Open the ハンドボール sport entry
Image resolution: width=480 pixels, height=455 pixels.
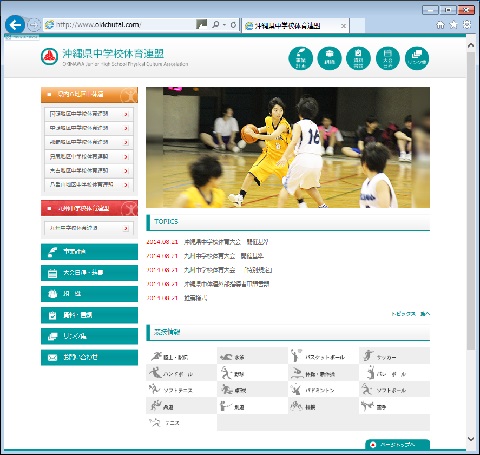182,372
